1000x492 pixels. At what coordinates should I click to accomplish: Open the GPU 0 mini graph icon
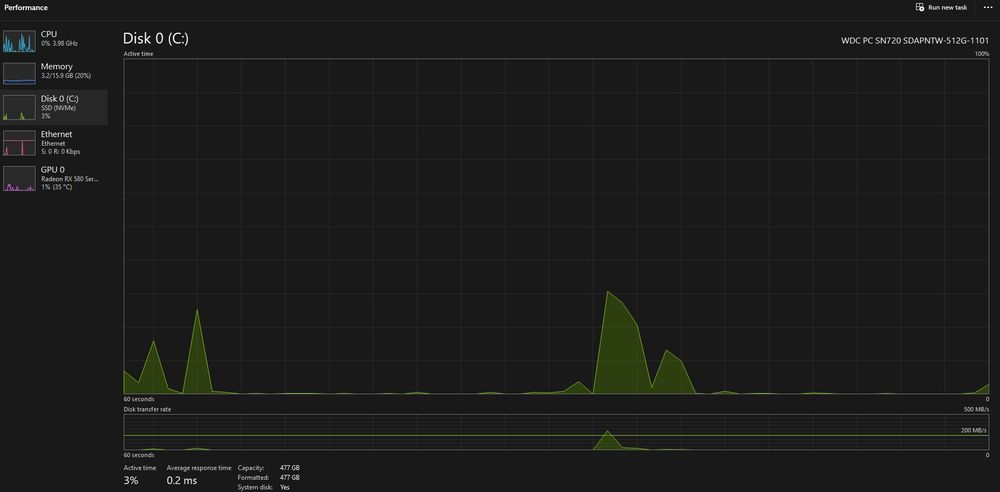(x=19, y=179)
